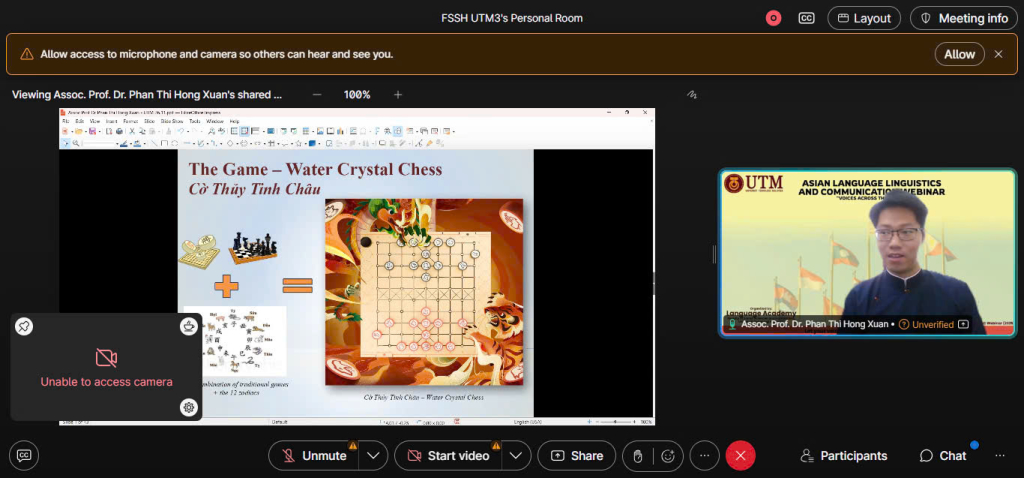Click the Insert menu in the shared Impress window
1024x478 pixels.
(112, 121)
